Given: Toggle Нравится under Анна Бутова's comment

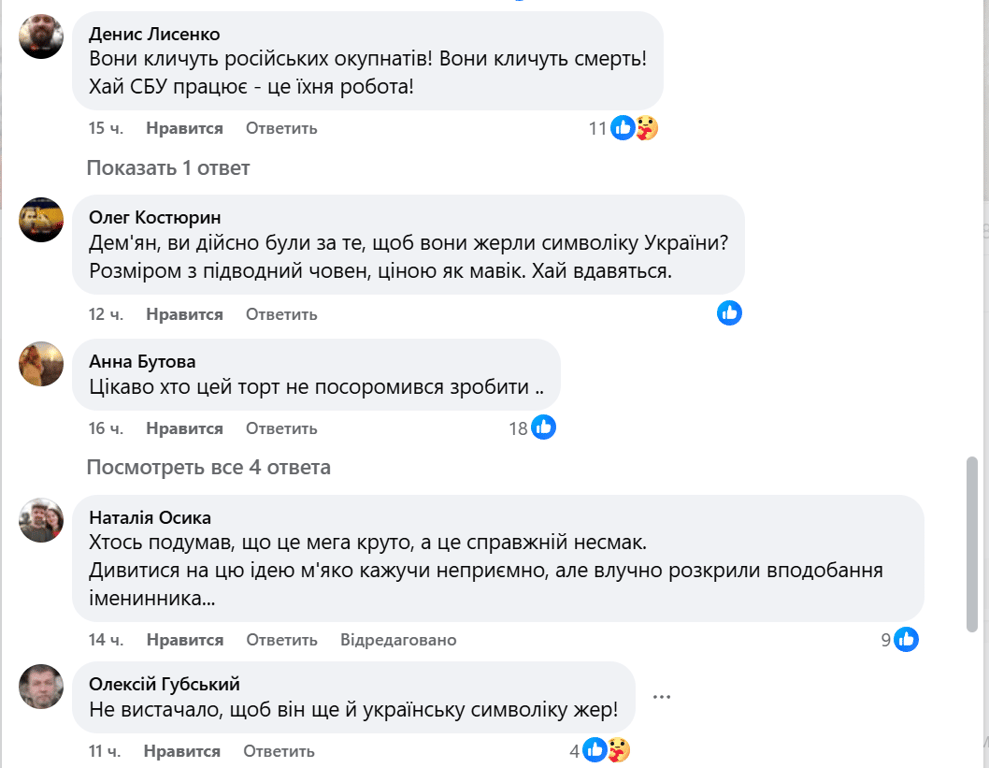Looking at the screenshot, I should (187, 427).
